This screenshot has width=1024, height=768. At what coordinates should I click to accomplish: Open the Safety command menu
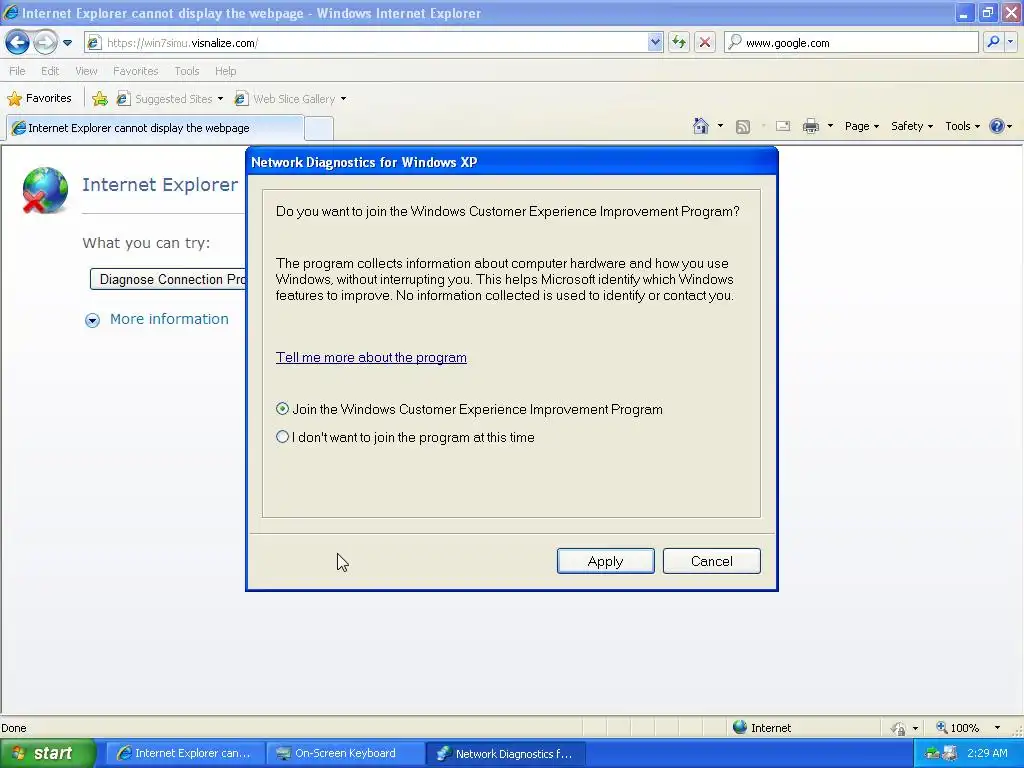pyautogui.click(x=912, y=126)
